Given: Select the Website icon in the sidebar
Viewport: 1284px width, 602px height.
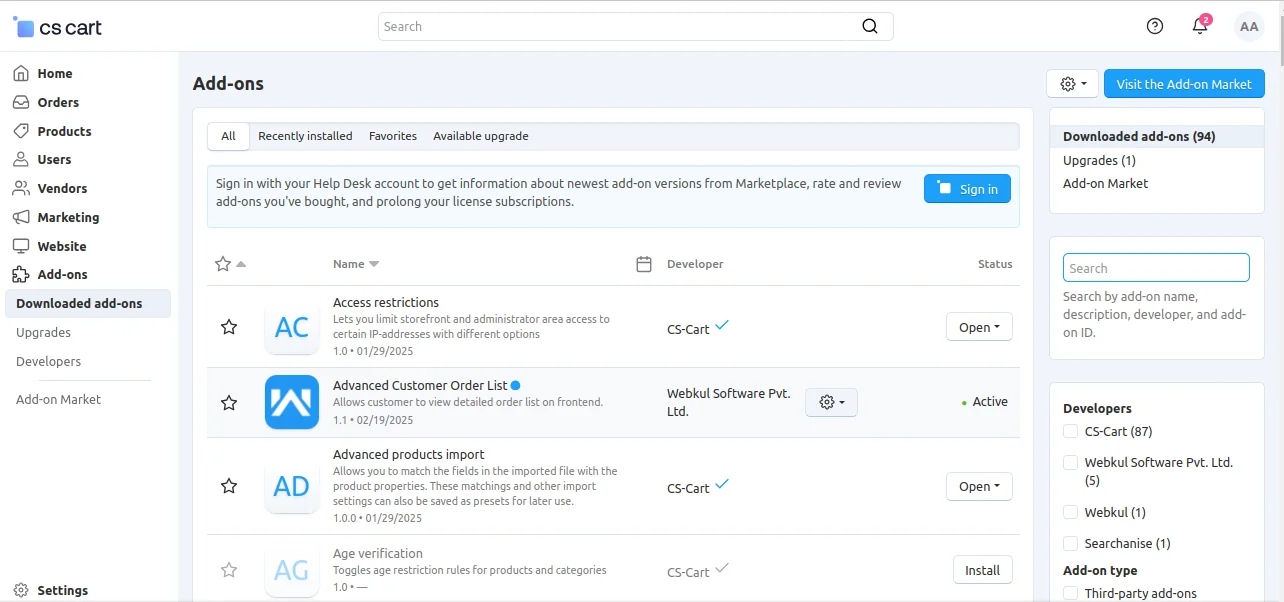Looking at the screenshot, I should pos(20,246).
